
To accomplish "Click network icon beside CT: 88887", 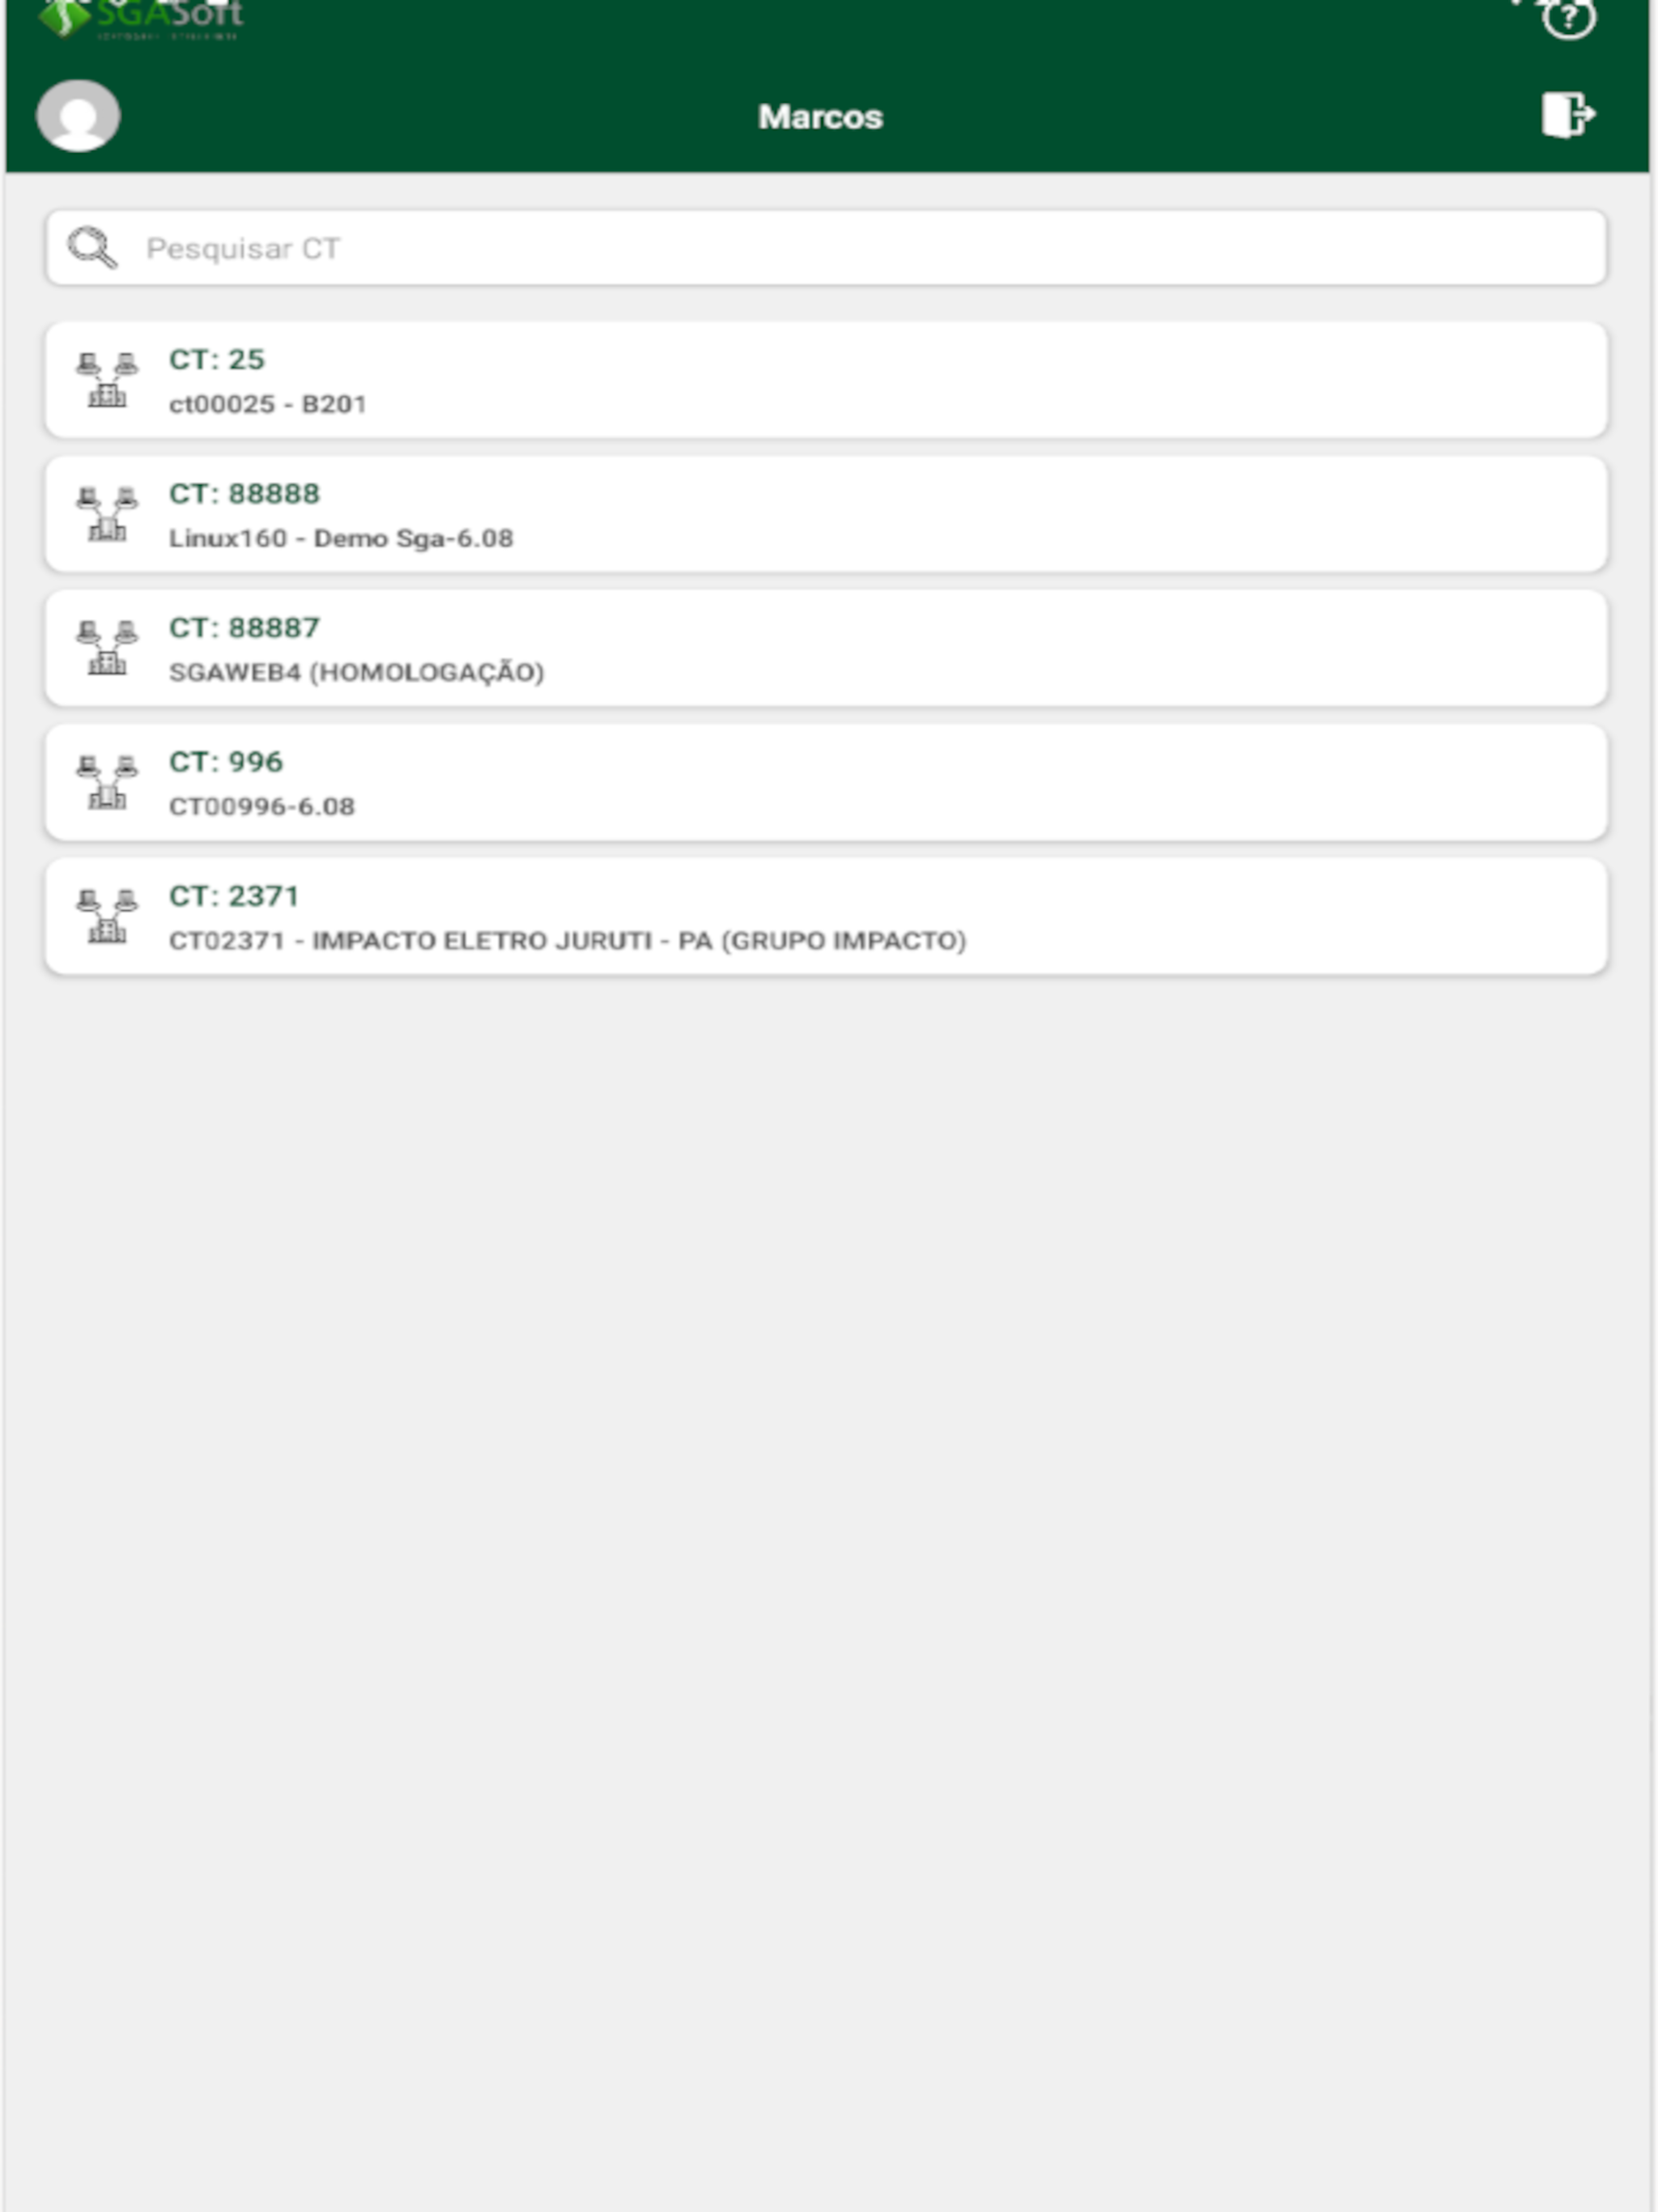I will tap(107, 648).
